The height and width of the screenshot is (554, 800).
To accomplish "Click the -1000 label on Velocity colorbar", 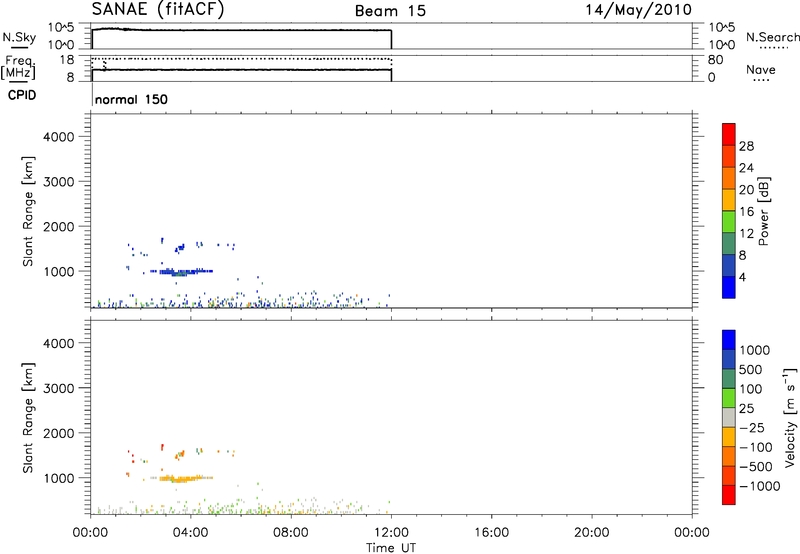I will click(x=759, y=486).
